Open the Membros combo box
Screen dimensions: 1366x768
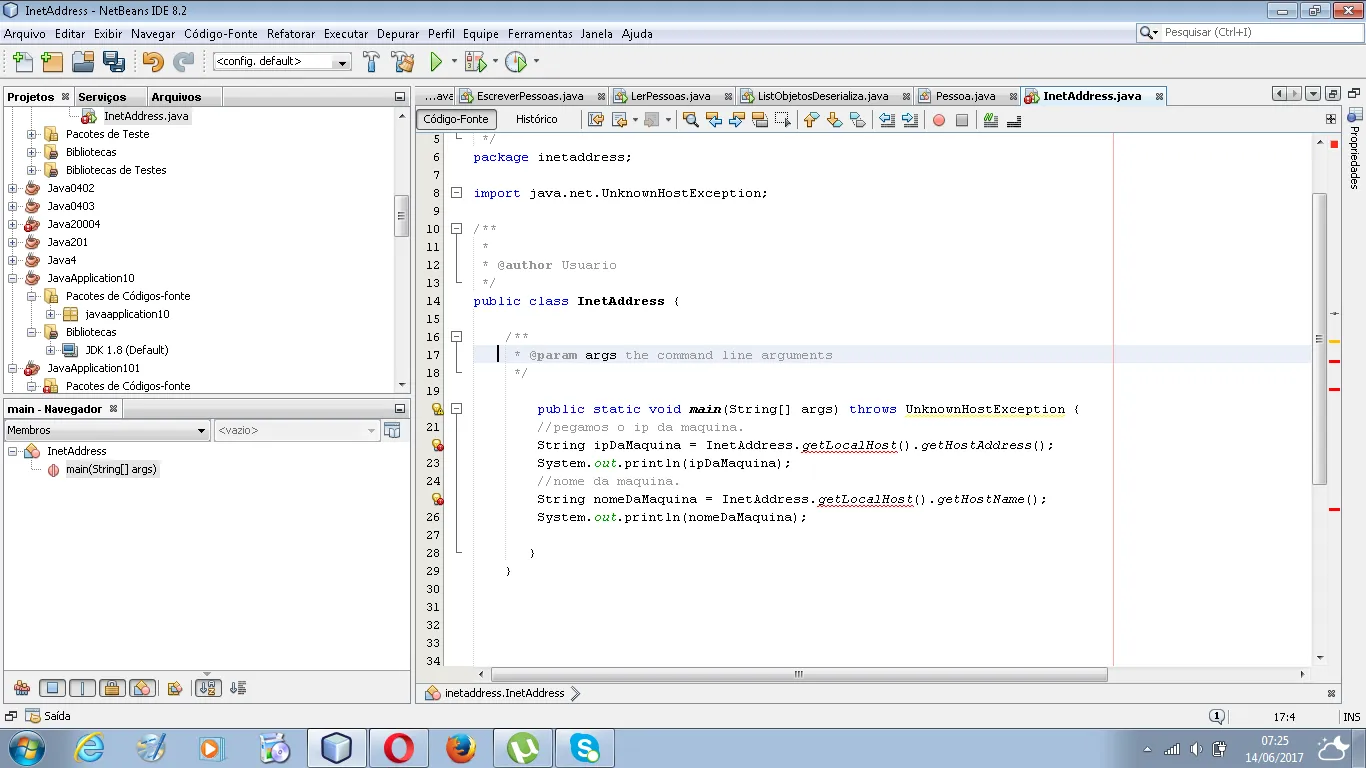click(x=106, y=430)
